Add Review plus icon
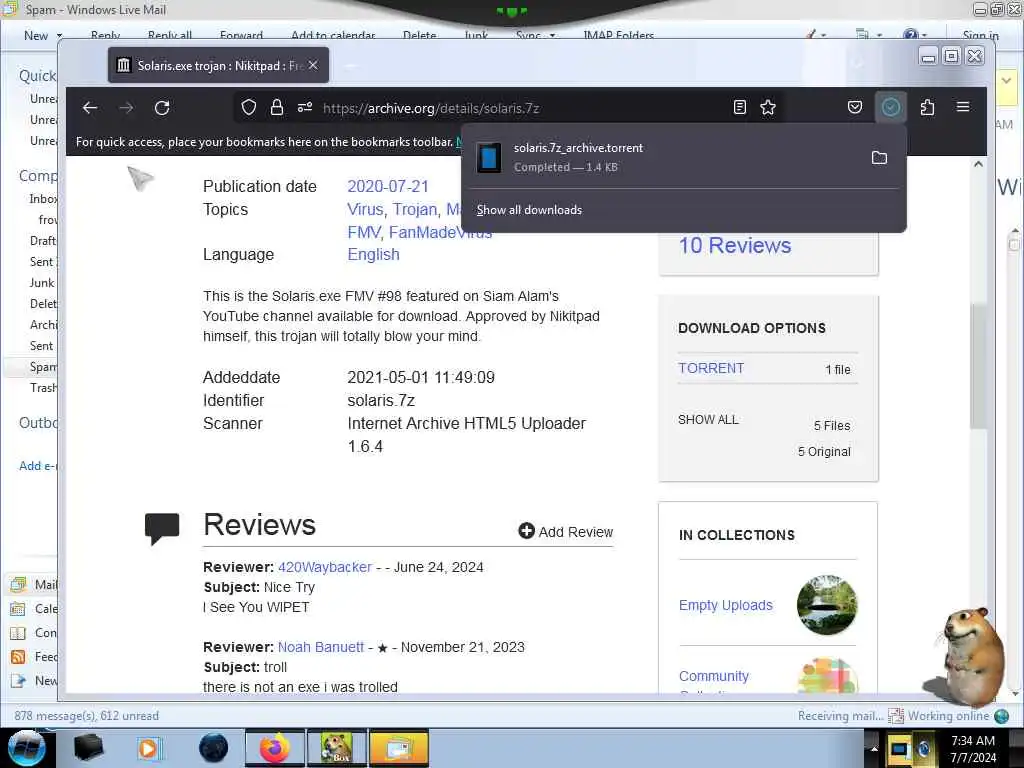Screen dimensions: 1024x768 [x=526, y=531]
